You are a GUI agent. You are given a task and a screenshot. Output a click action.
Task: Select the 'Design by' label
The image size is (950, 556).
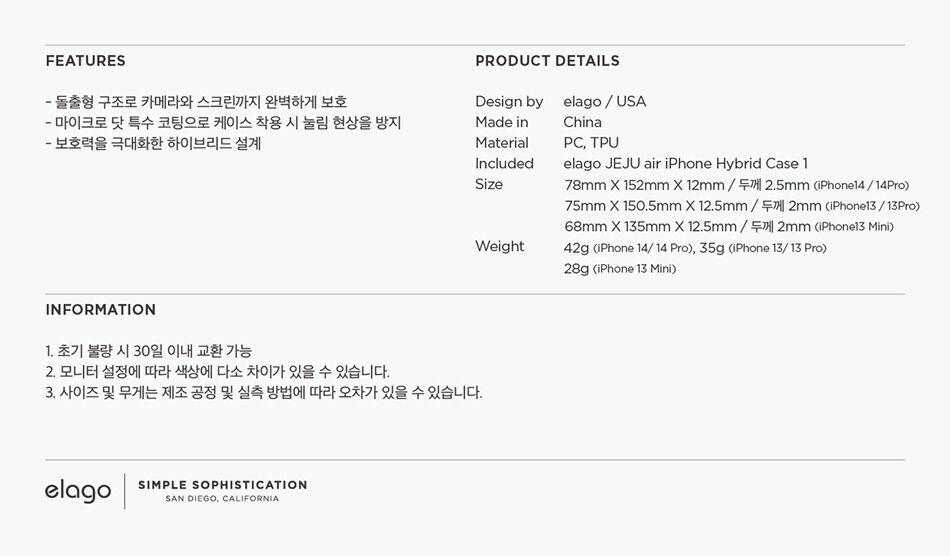tap(509, 102)
